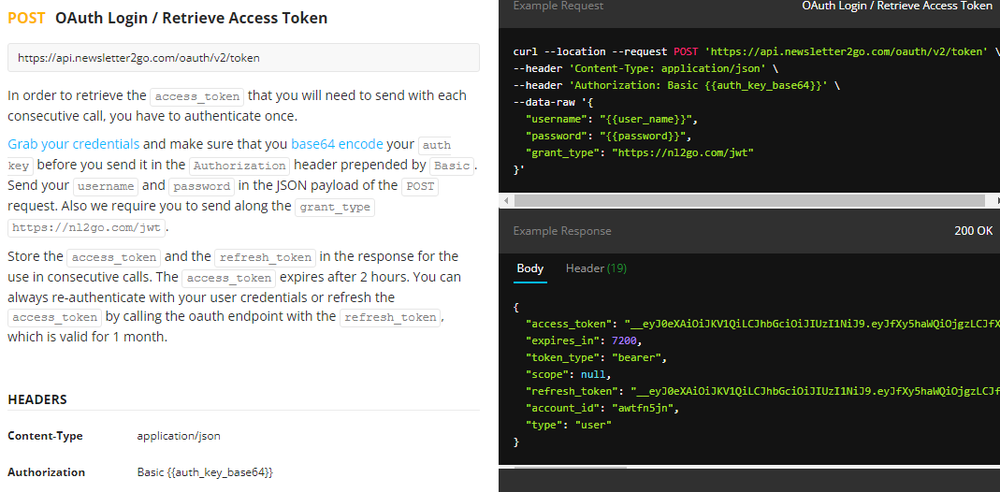Screen dimensions: 1000x492
Task: Click the "password" line in request body
Action: 608,136
